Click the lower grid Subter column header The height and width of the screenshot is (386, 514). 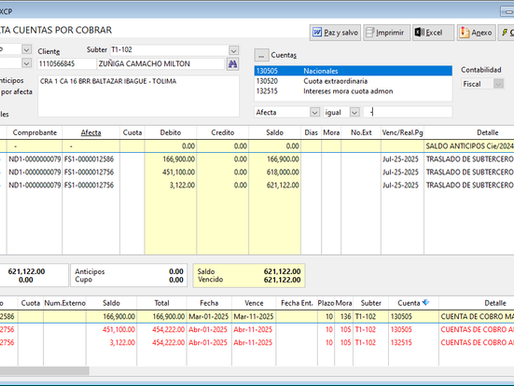coord(371,303)
